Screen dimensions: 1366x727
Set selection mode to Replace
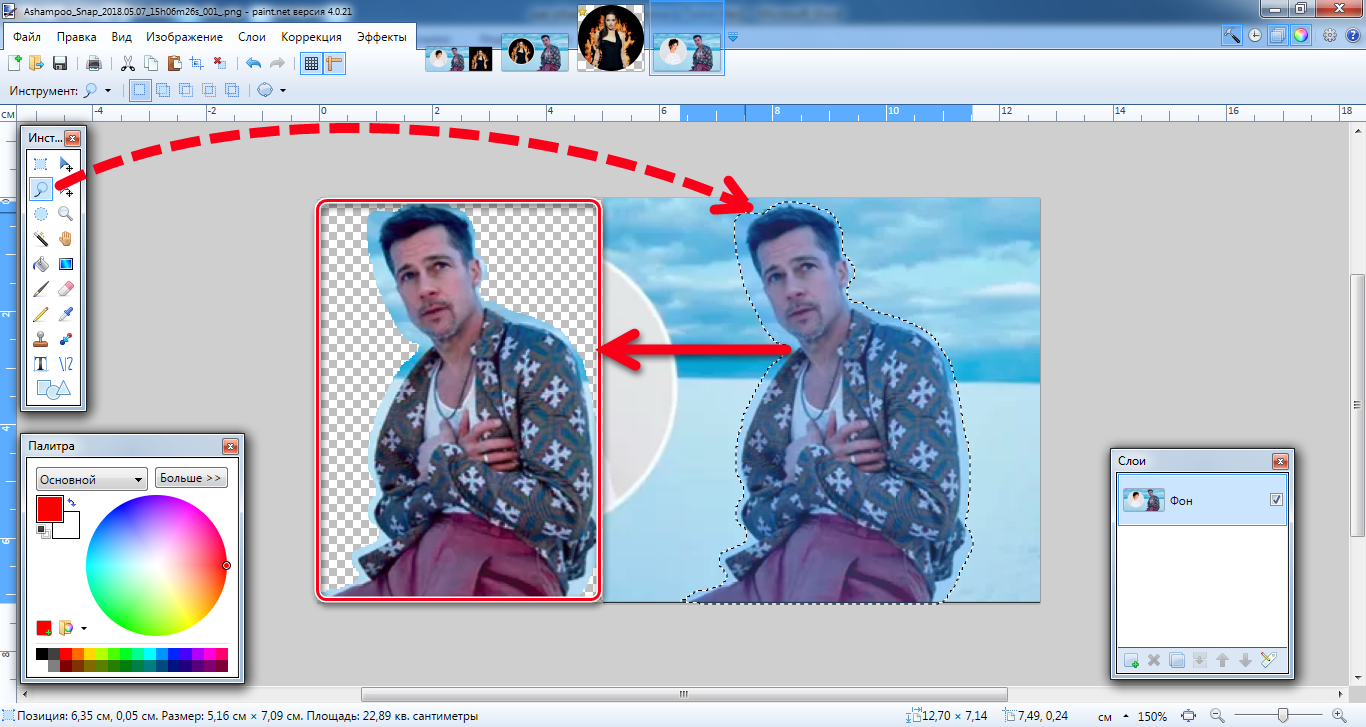pyautogui.click(x=139, y=90)
